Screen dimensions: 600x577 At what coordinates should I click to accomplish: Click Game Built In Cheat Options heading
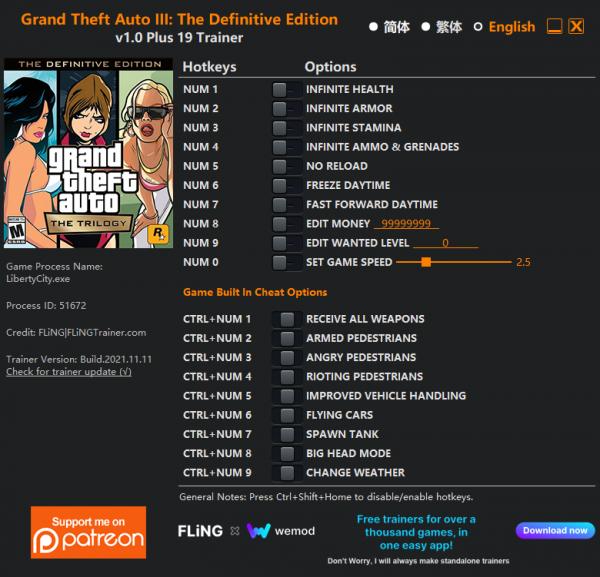(255, 292)
